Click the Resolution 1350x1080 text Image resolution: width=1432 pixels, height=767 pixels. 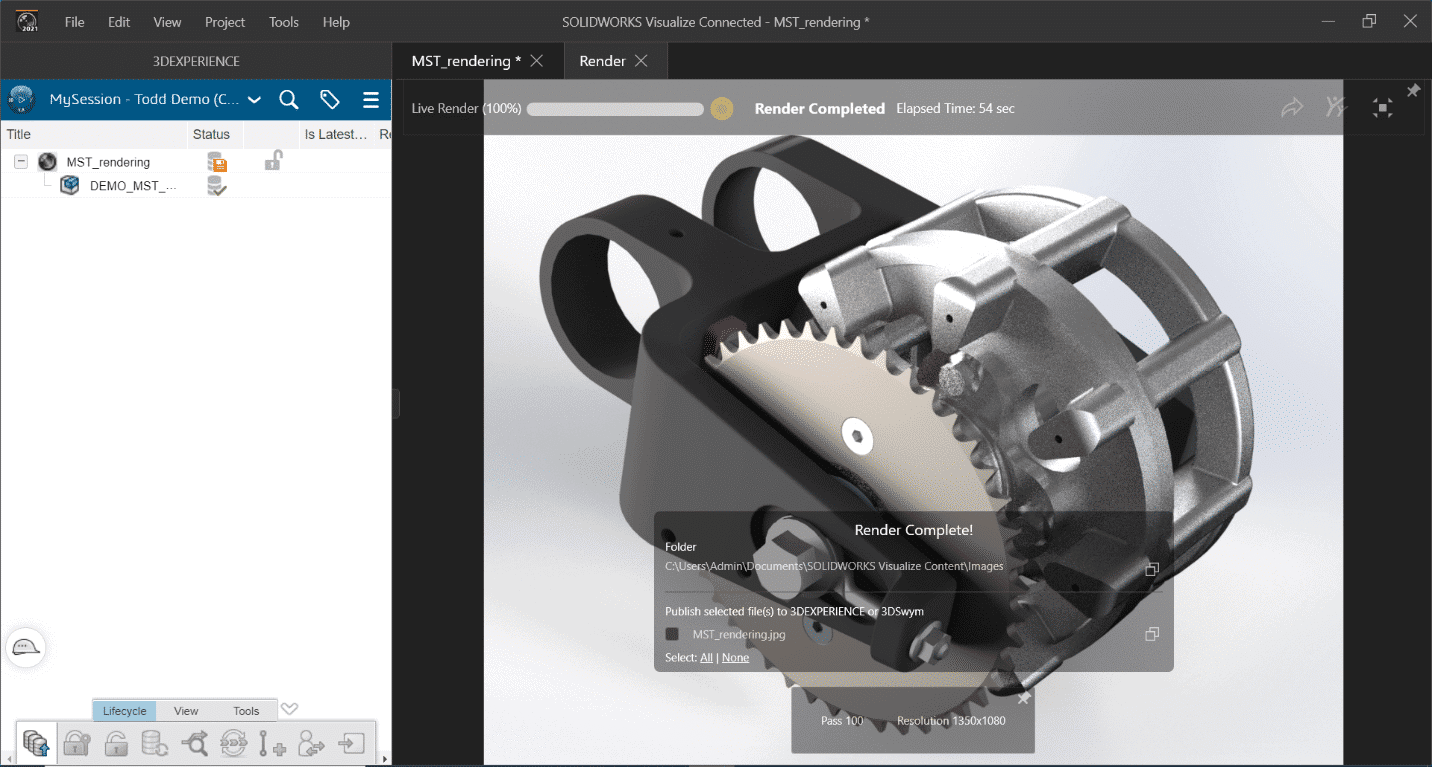(x=951, y=720)
